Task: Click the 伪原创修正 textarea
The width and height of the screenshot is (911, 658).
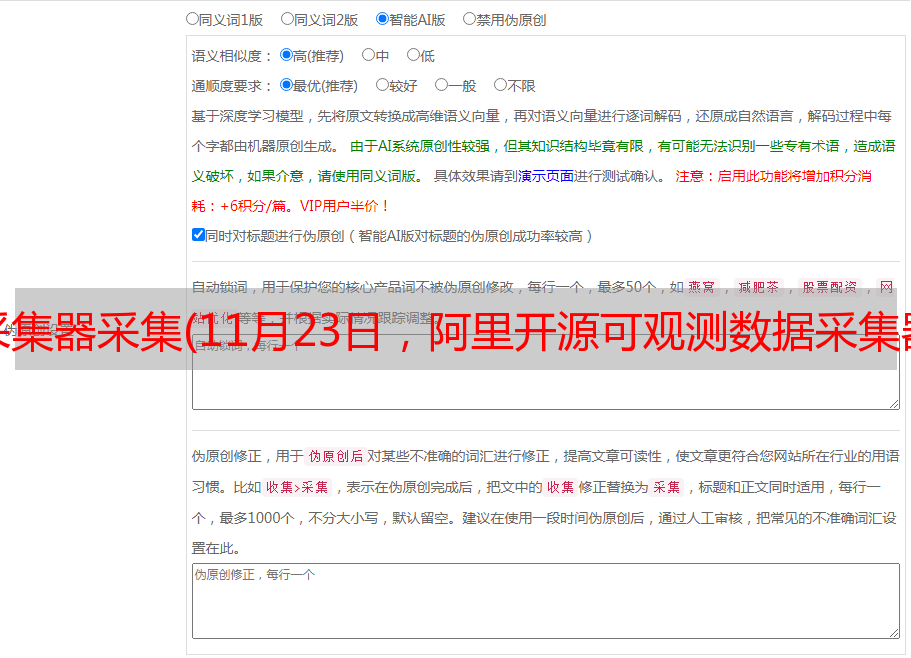Action: (x=546, y=601)
